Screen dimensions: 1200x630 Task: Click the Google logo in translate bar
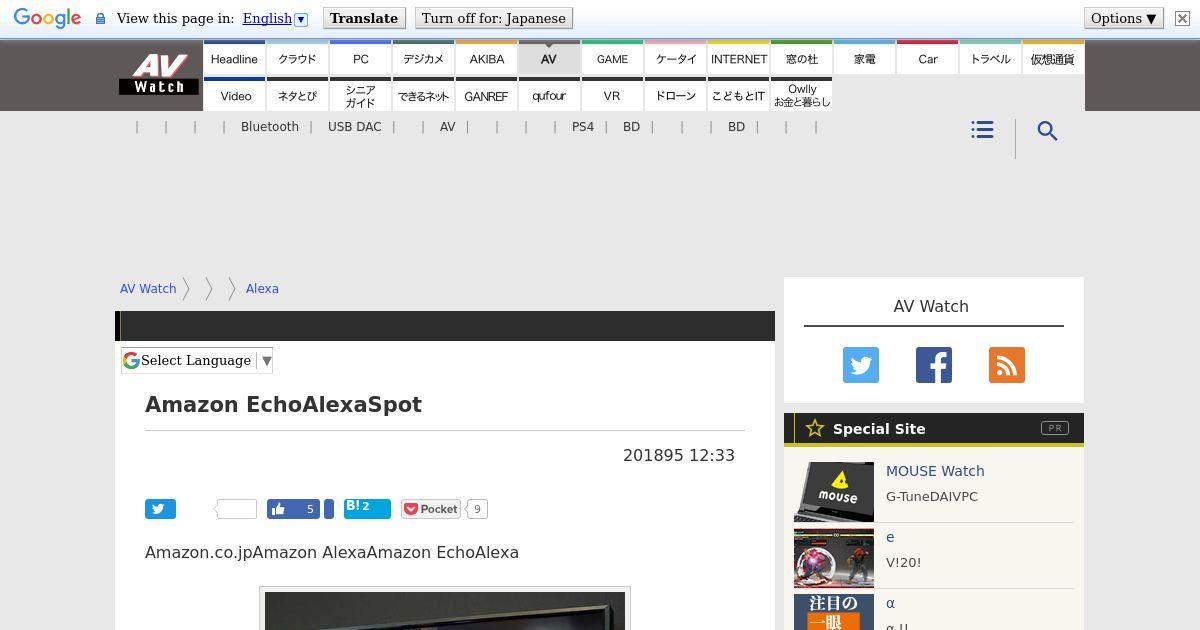(x=47, y=19)
